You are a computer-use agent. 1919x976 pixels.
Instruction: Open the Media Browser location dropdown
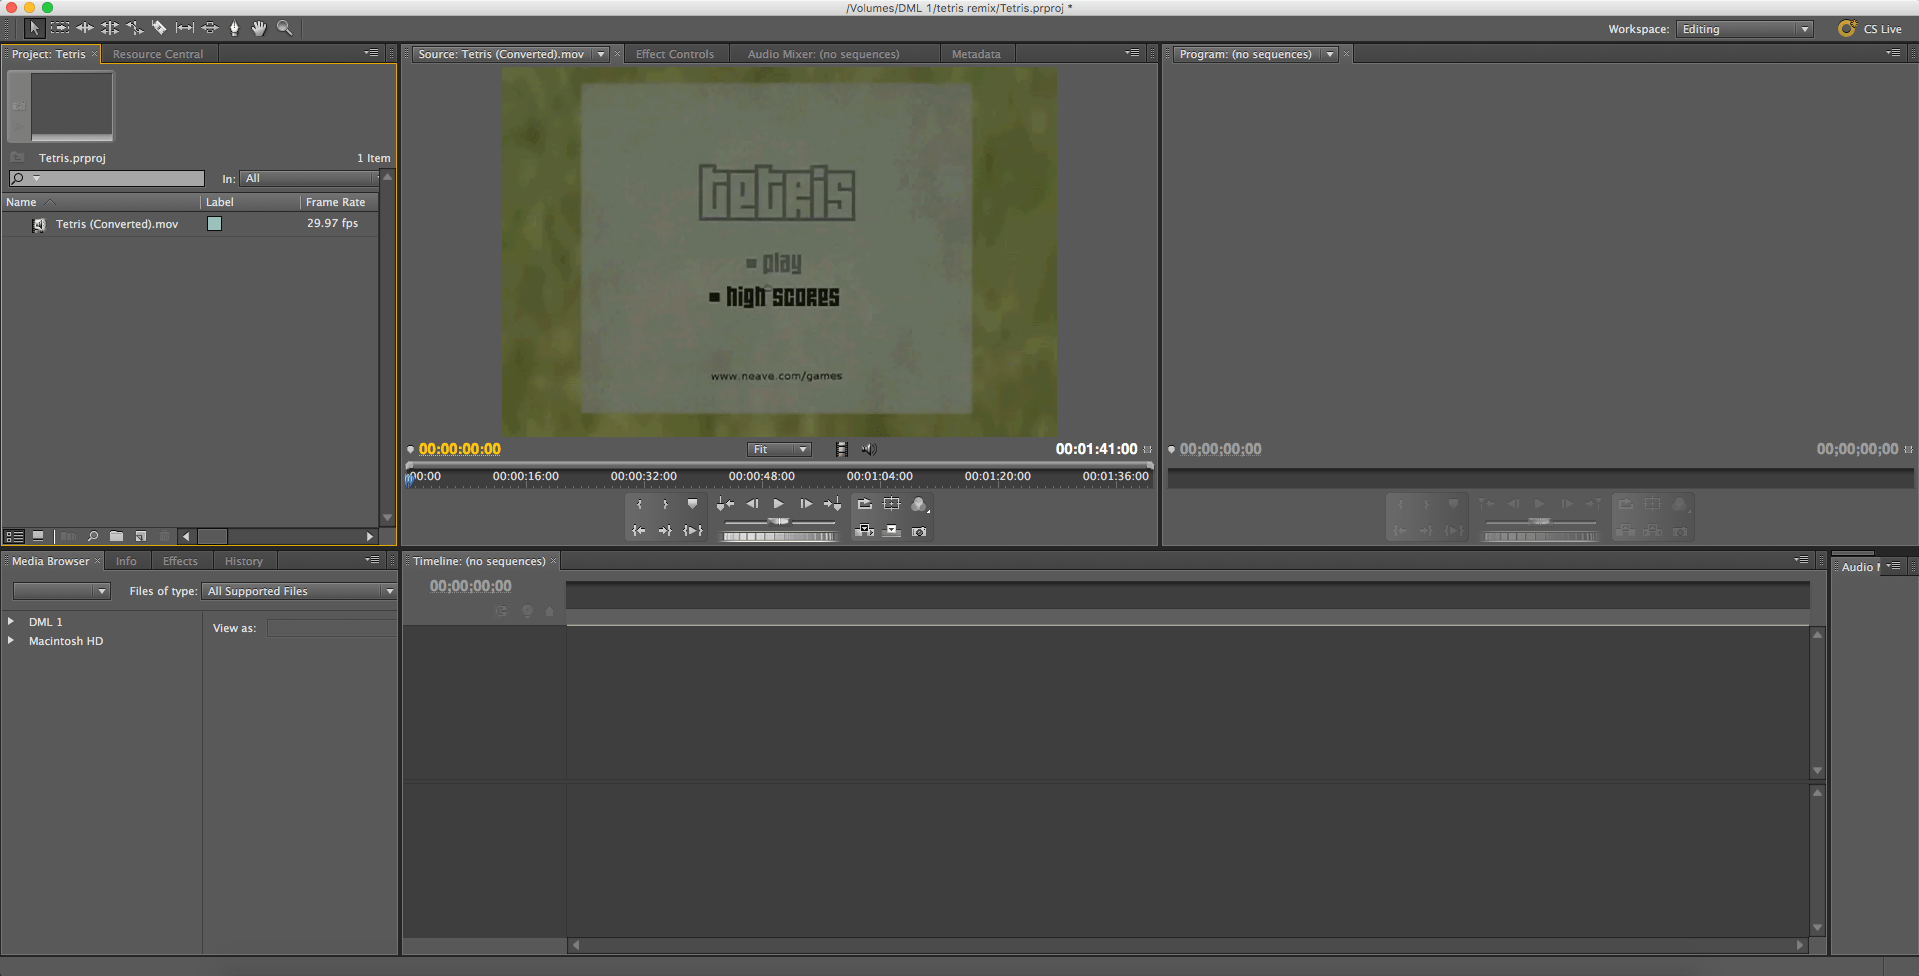tap(61, 591)
